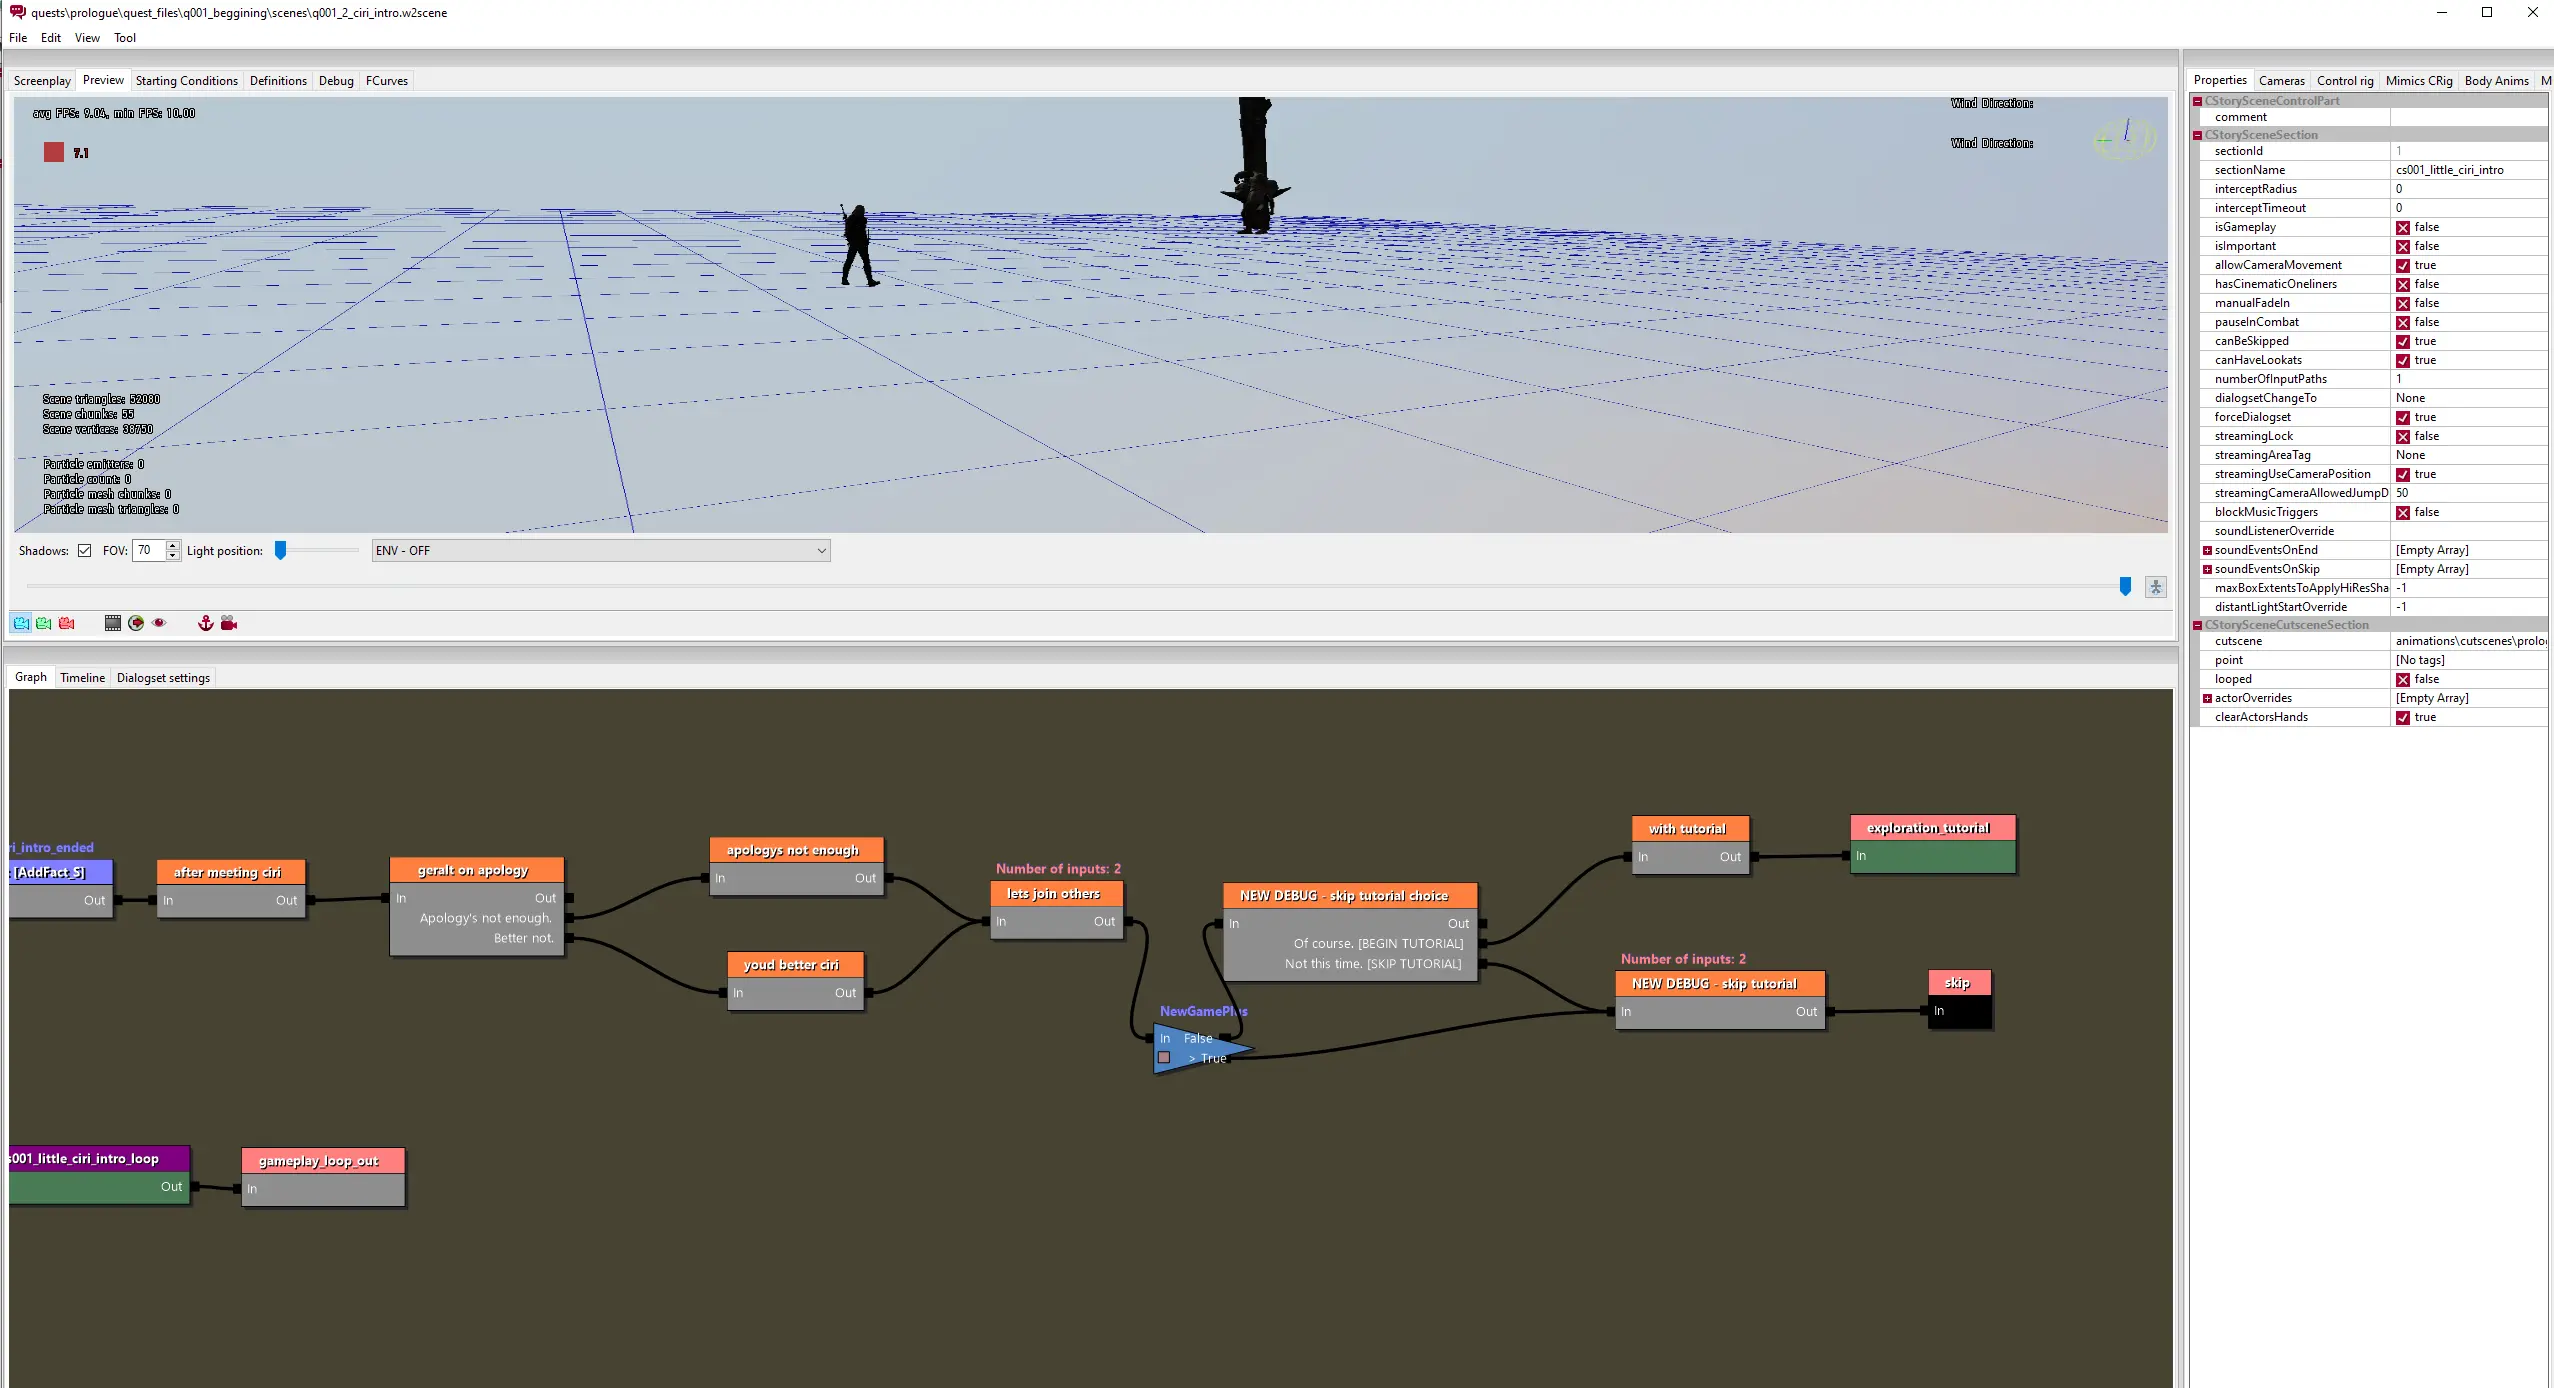Click the small red square on NewGamePlus node
2554x1388 pixels.
click(1164, 1057)
